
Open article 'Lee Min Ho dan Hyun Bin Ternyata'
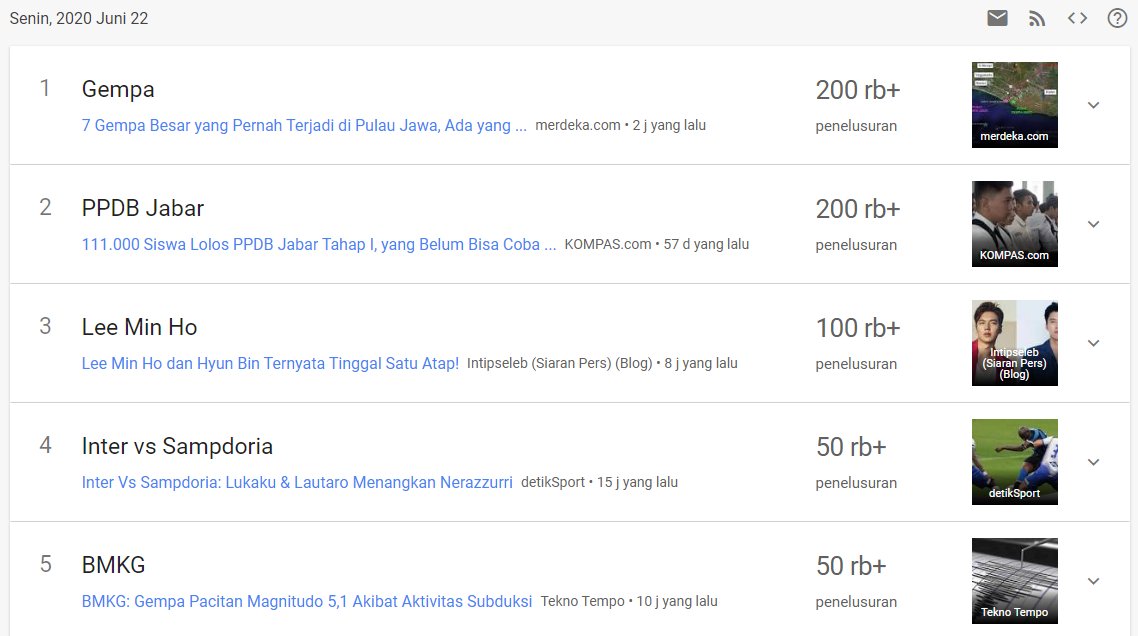point(270,363)
